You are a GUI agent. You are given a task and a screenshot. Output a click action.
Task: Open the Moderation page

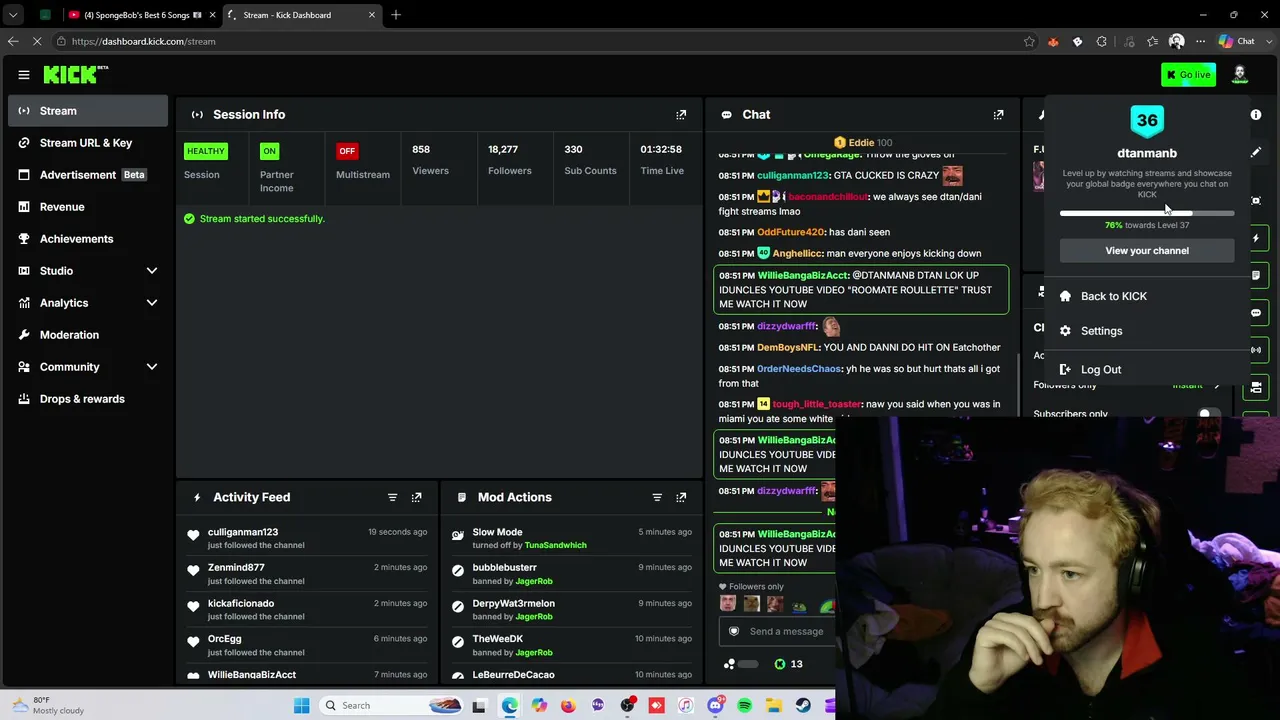point(88,335)
